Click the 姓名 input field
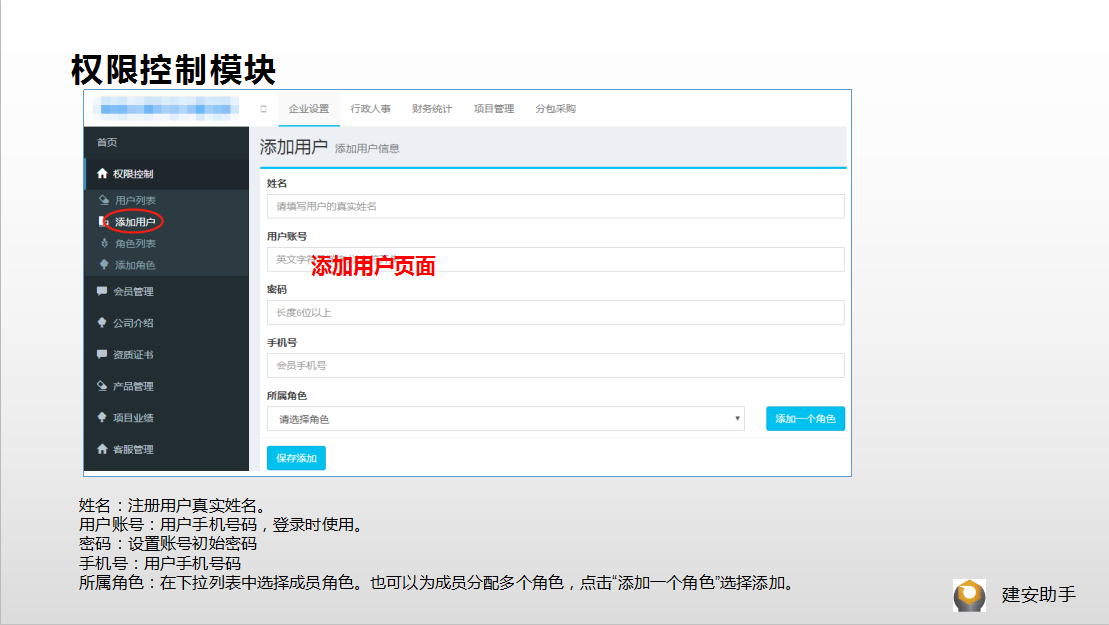 click(x=555, y=206)
